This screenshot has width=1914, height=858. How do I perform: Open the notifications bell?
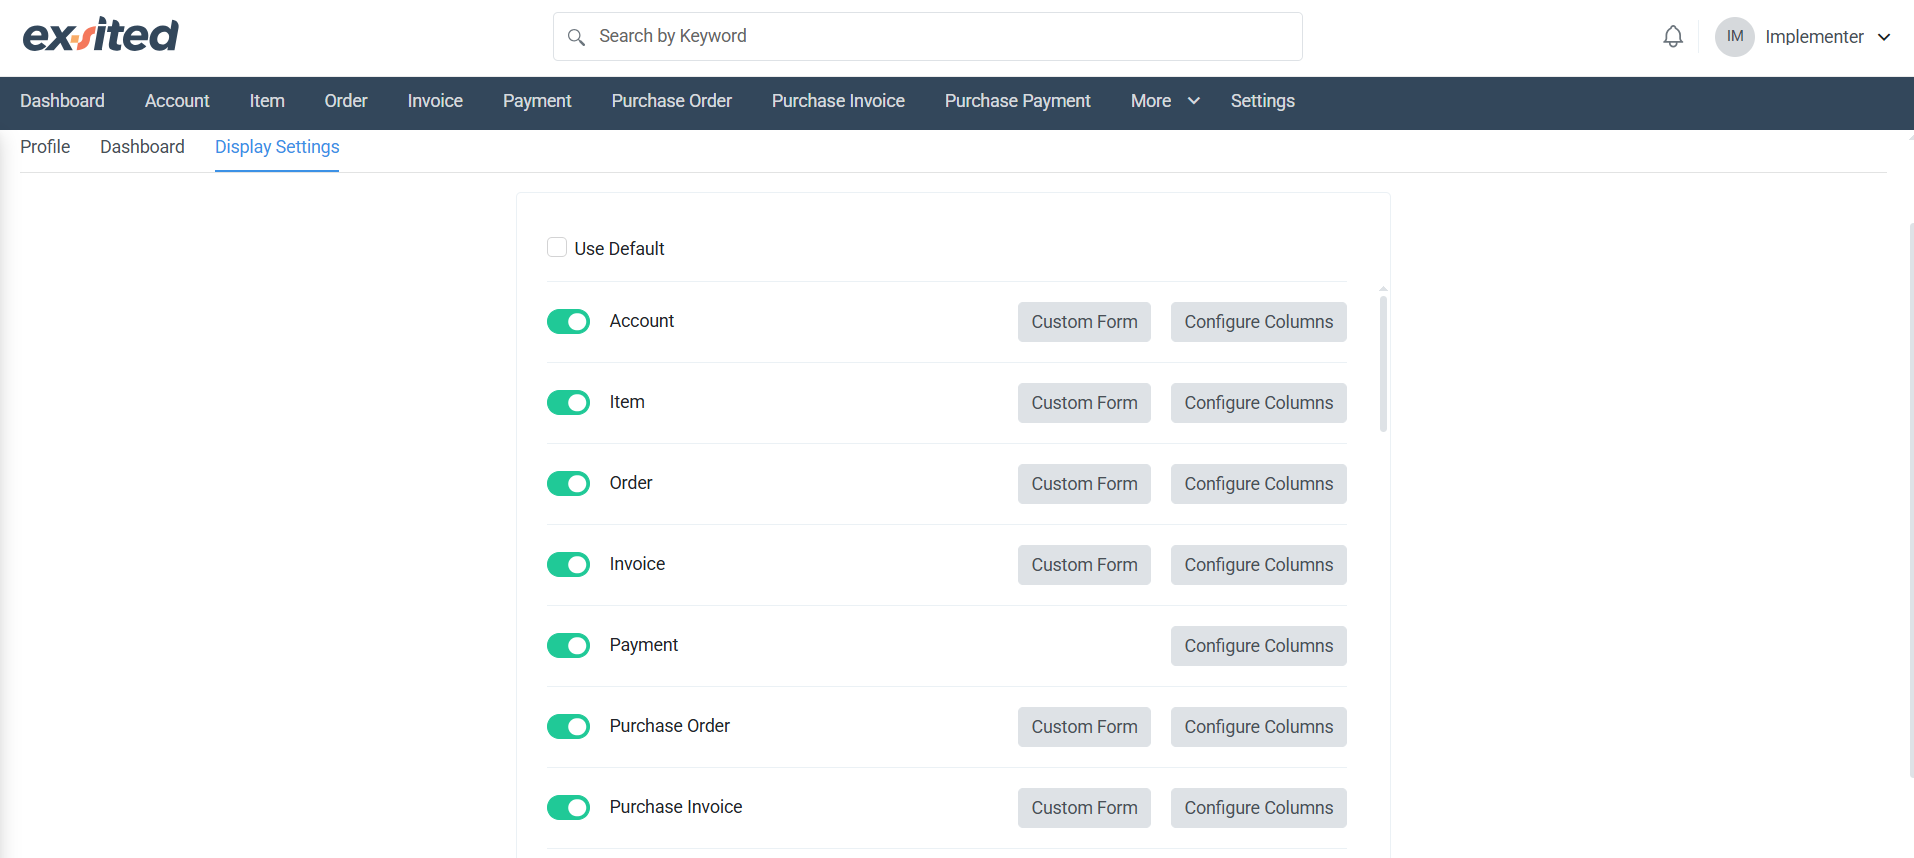click(x=1673, y=37)
